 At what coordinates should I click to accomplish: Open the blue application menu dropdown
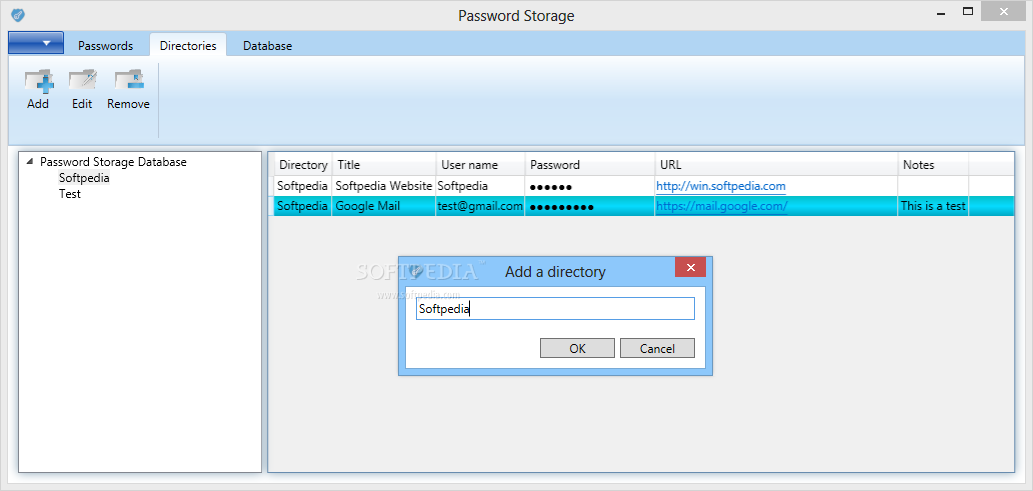36,43
